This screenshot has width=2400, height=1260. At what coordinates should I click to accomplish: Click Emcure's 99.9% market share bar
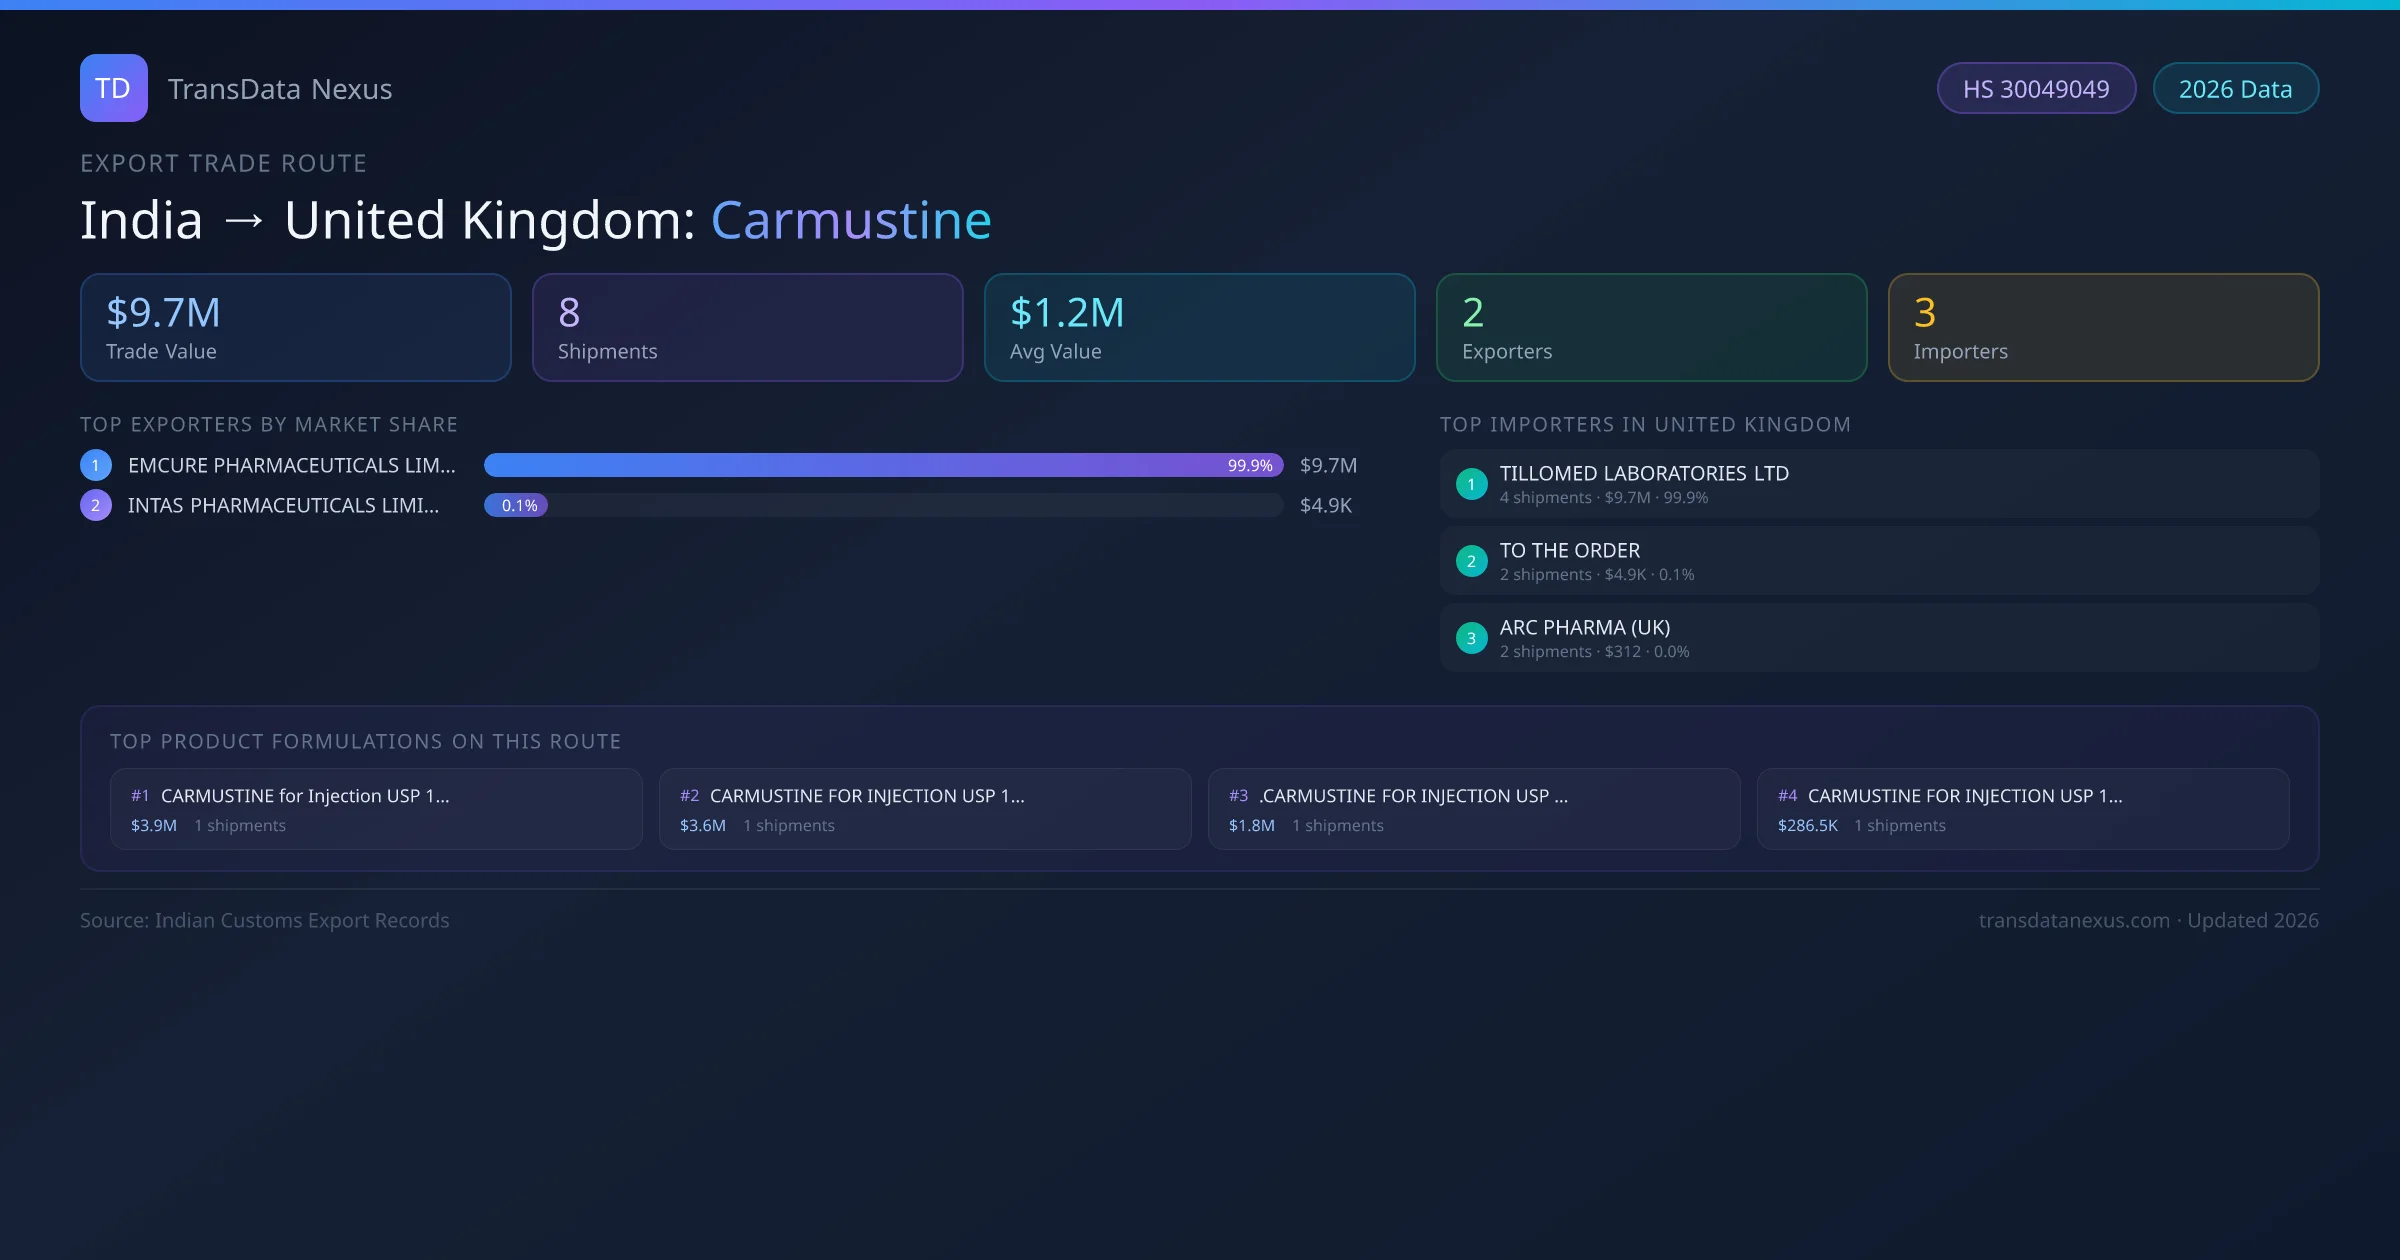coord(883,465)
